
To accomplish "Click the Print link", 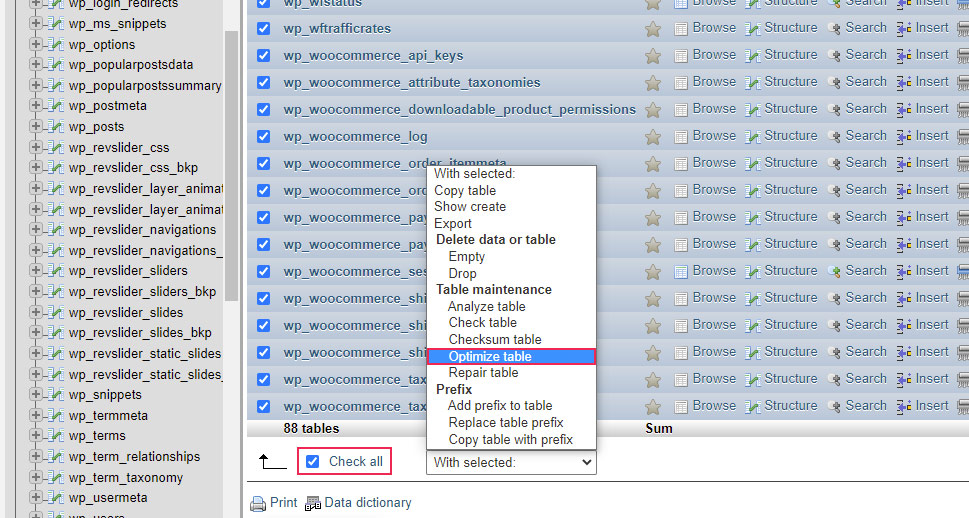I will [283, 503].
